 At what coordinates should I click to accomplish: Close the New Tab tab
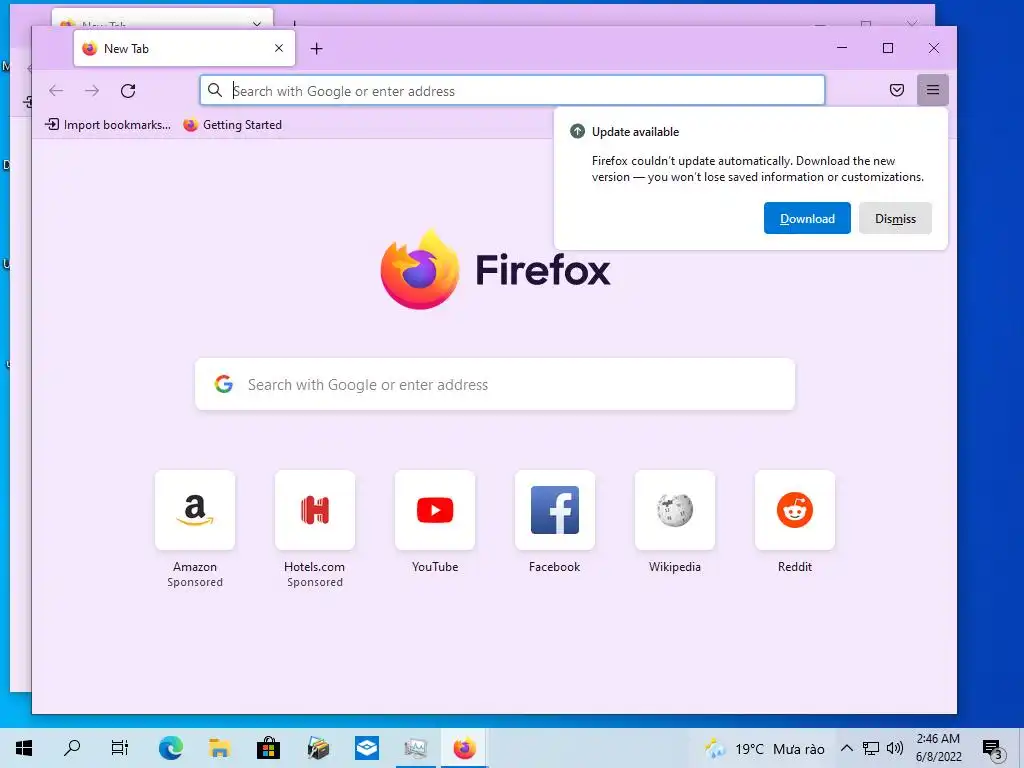point(279,48)
